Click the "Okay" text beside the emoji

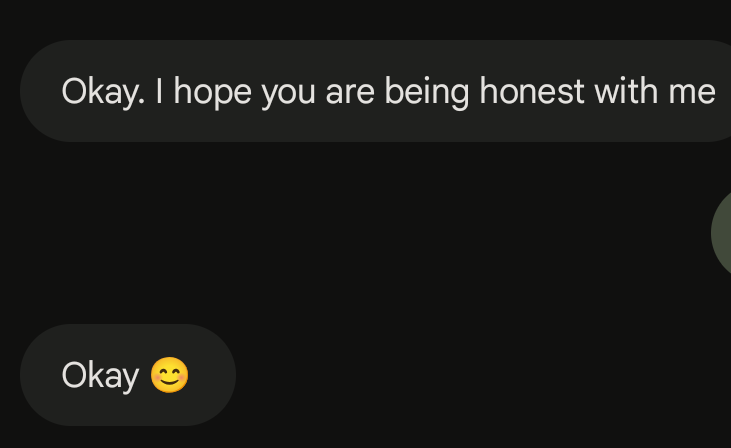click(100, 376)
